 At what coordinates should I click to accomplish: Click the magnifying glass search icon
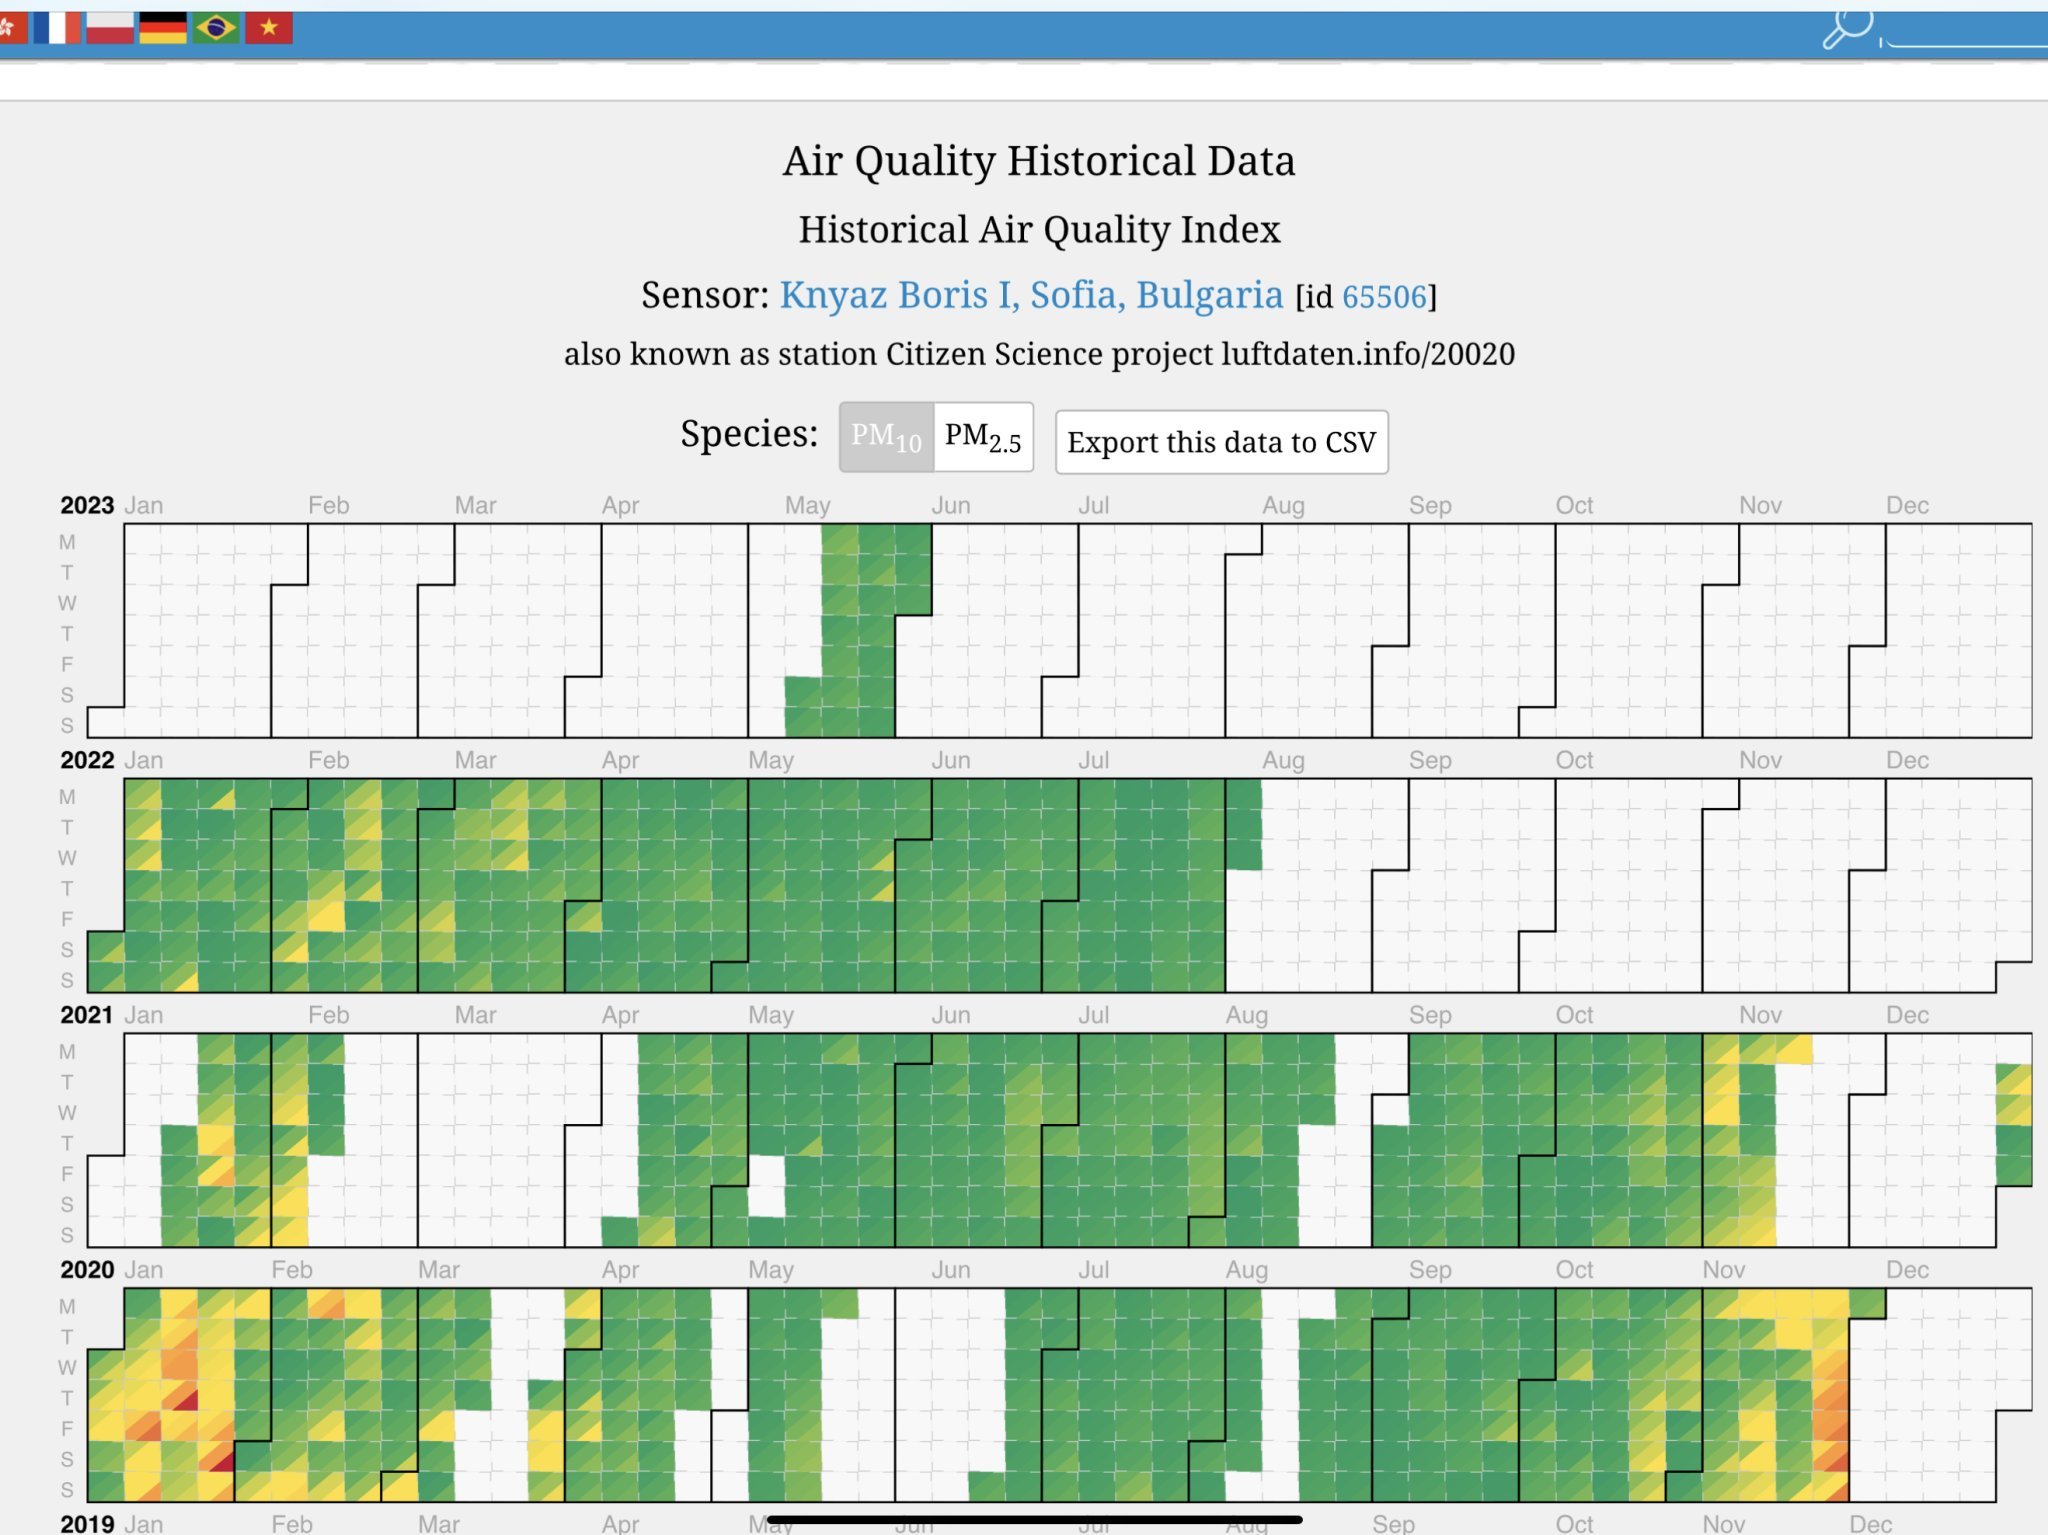pyautogui.click(x=1846, y=28)
